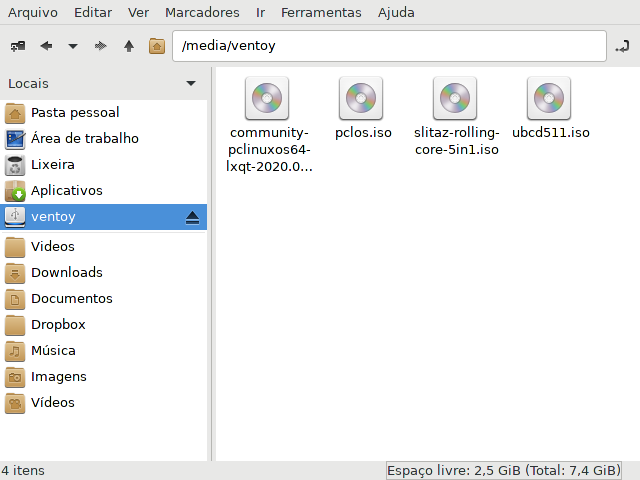Eject the ventoy drive

(x=192, y=218)
